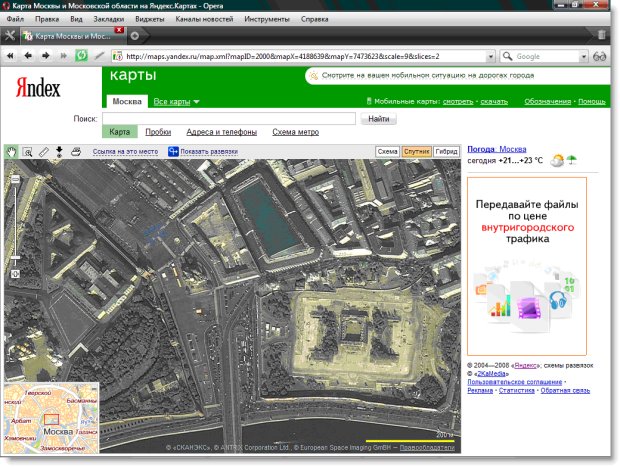Switch map view to Спутник
Image resolution: width=620 pixels, height=467 pixels.
coord(416,151)
